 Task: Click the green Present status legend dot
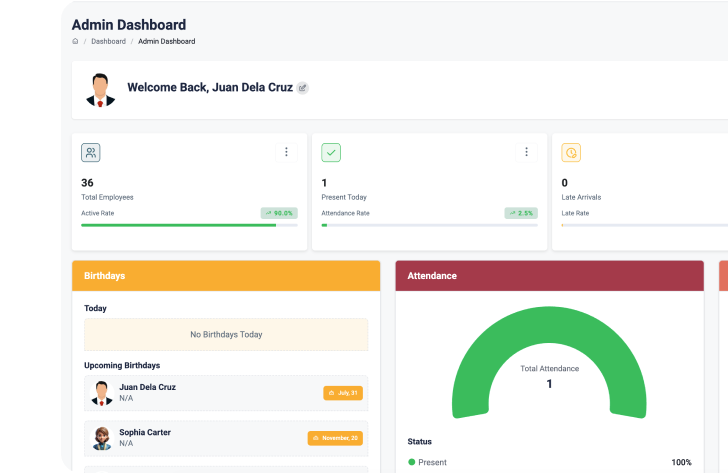point(411,462)
